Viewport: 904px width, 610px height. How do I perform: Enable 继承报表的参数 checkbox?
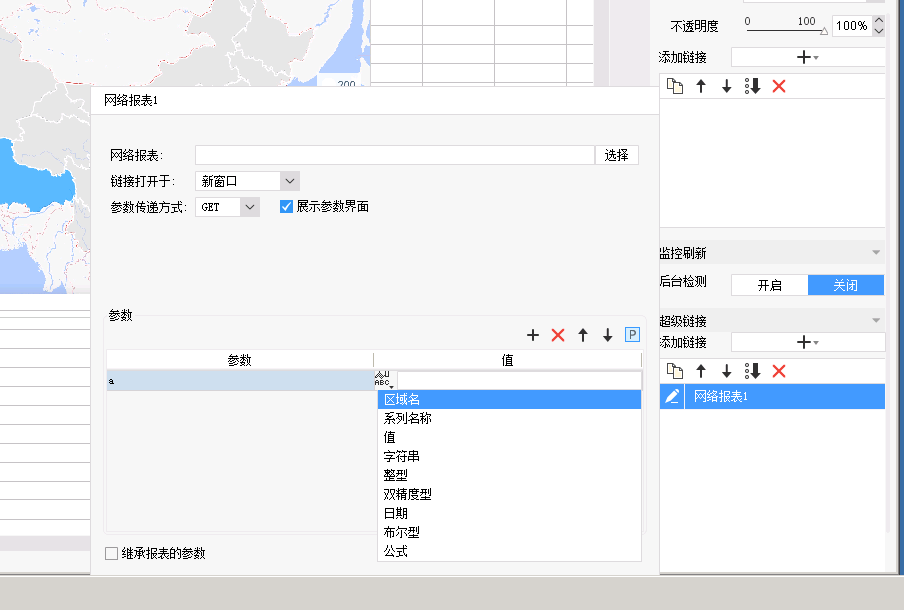click(111, 553)
